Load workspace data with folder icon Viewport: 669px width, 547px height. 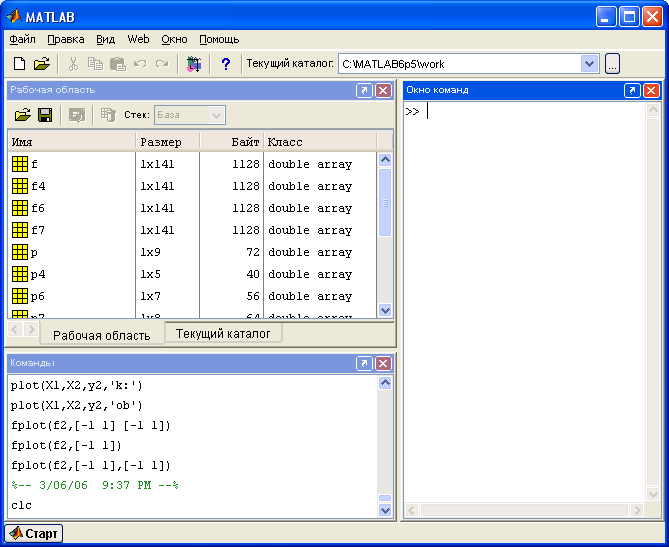click(22, 115)
